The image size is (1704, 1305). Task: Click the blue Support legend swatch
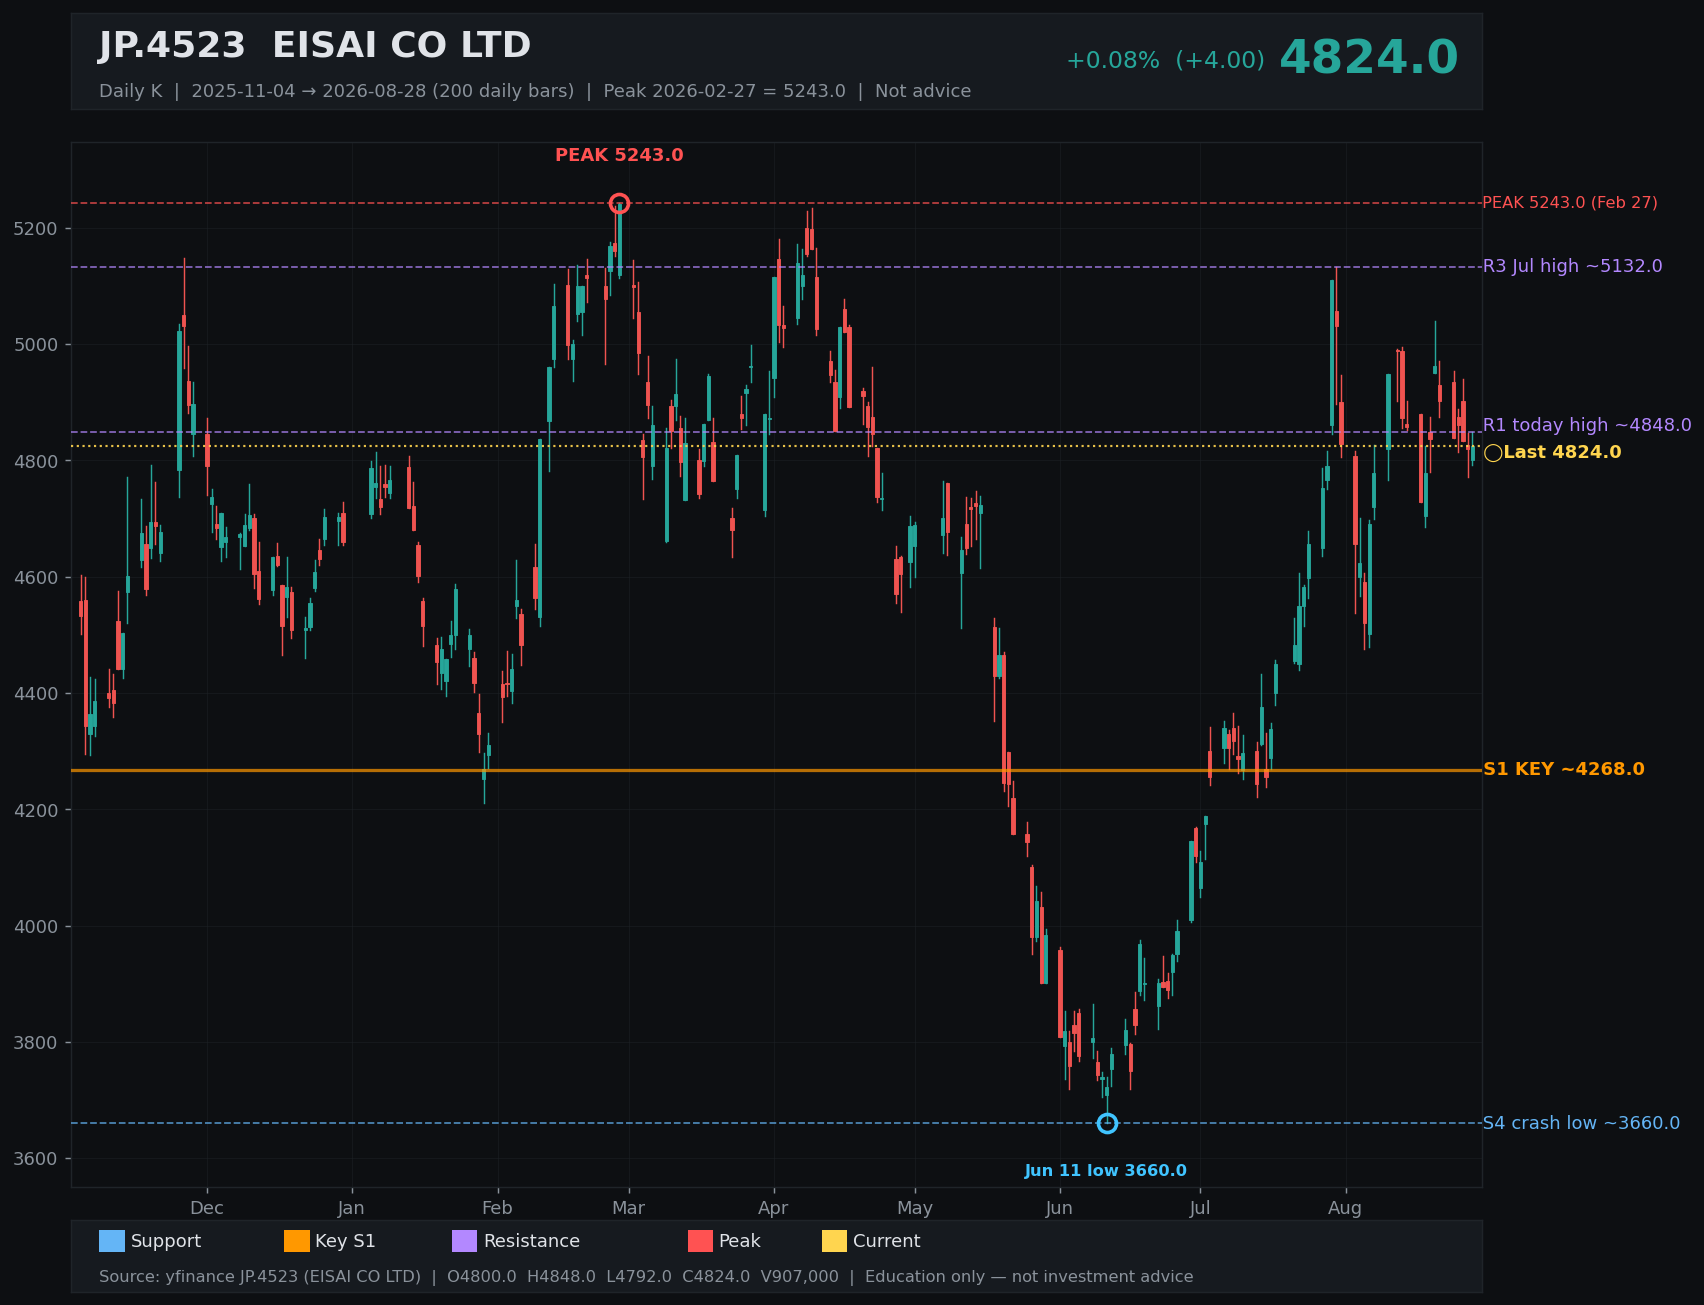click(112, 1241)
